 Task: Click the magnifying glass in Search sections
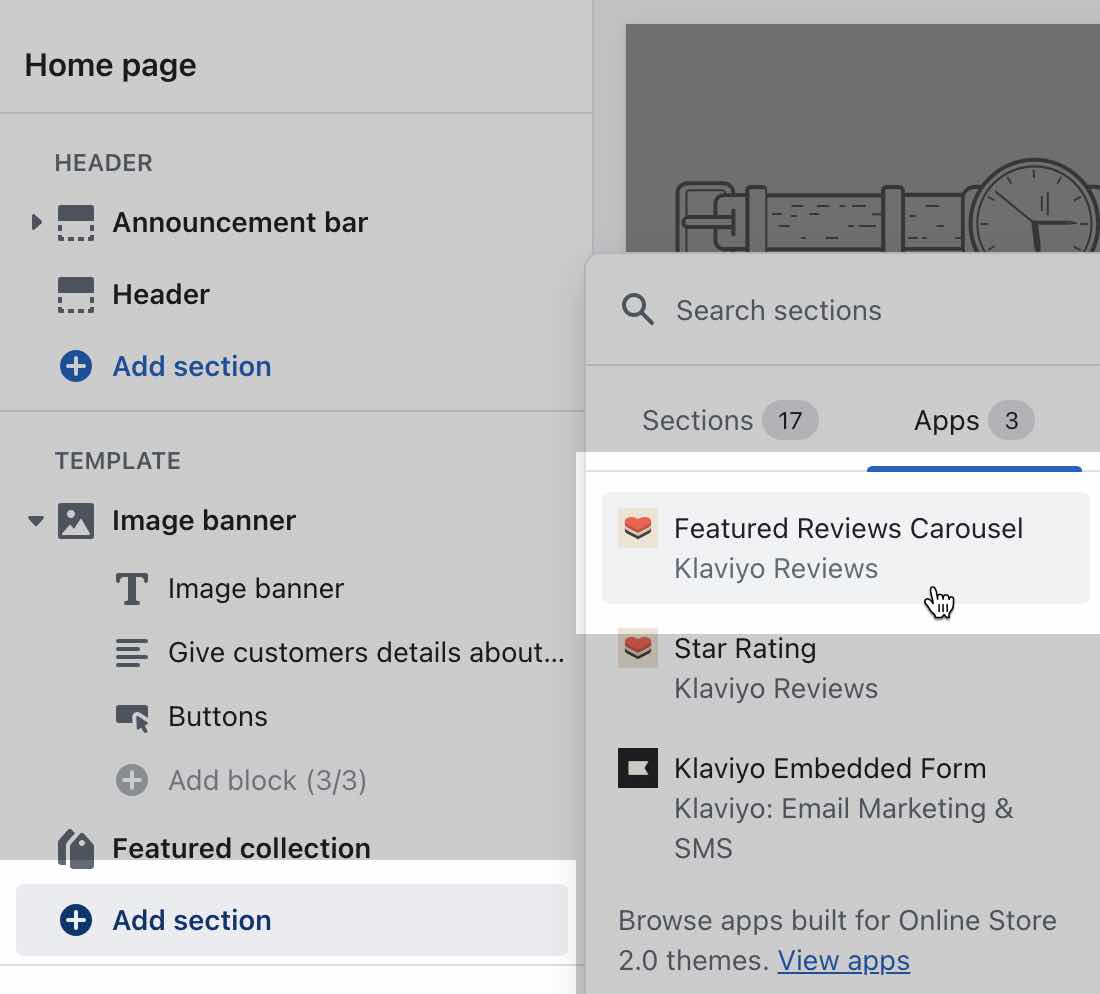[x=637, y=310]
